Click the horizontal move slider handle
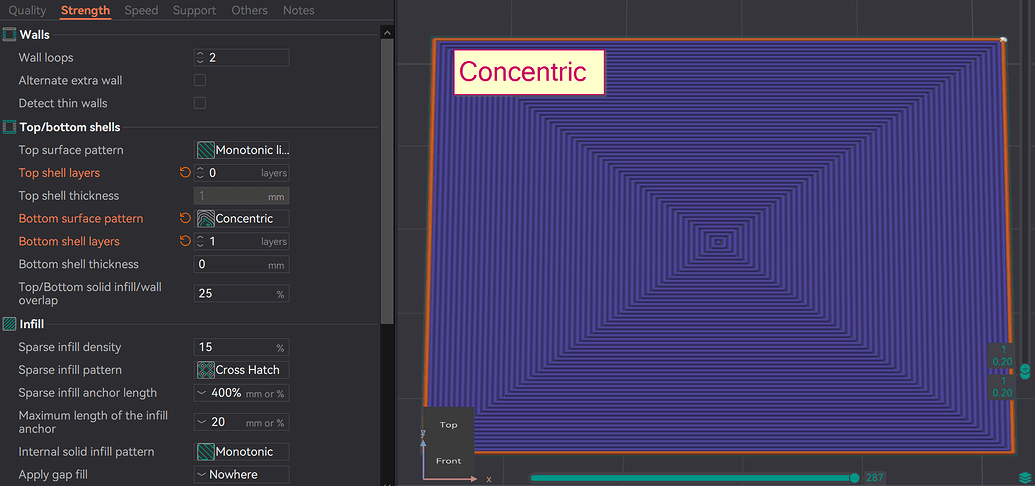This screenshot has height=486, width=1035. [x=855, y=477]
